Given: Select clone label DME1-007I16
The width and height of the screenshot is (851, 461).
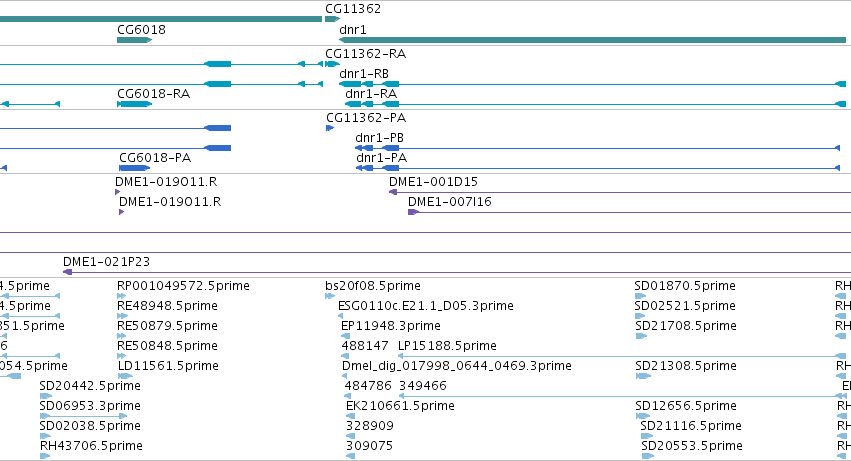Looking at the screenshot, I should [449, 201].
